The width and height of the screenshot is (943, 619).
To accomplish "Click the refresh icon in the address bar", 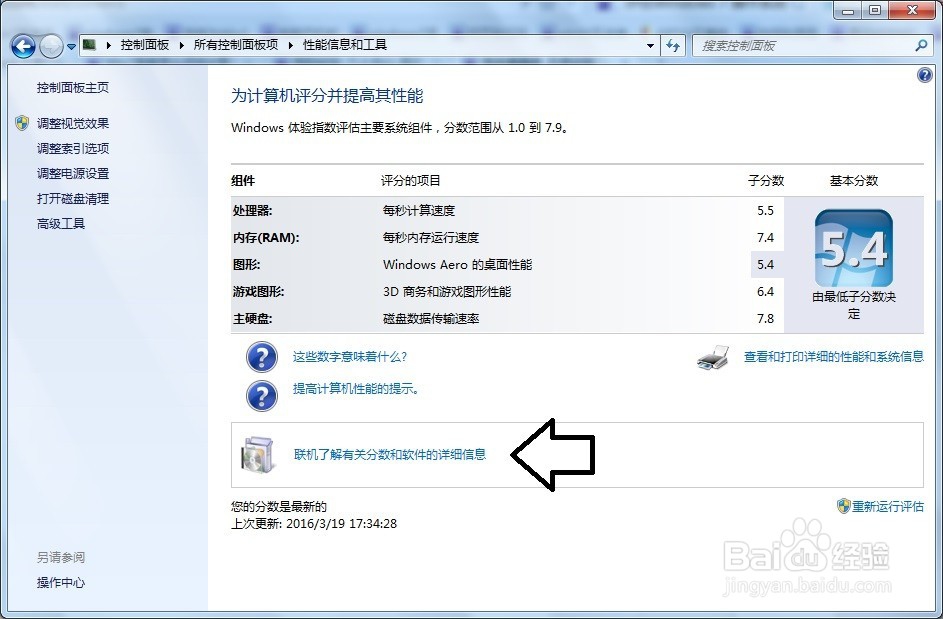I will [671, 45].
